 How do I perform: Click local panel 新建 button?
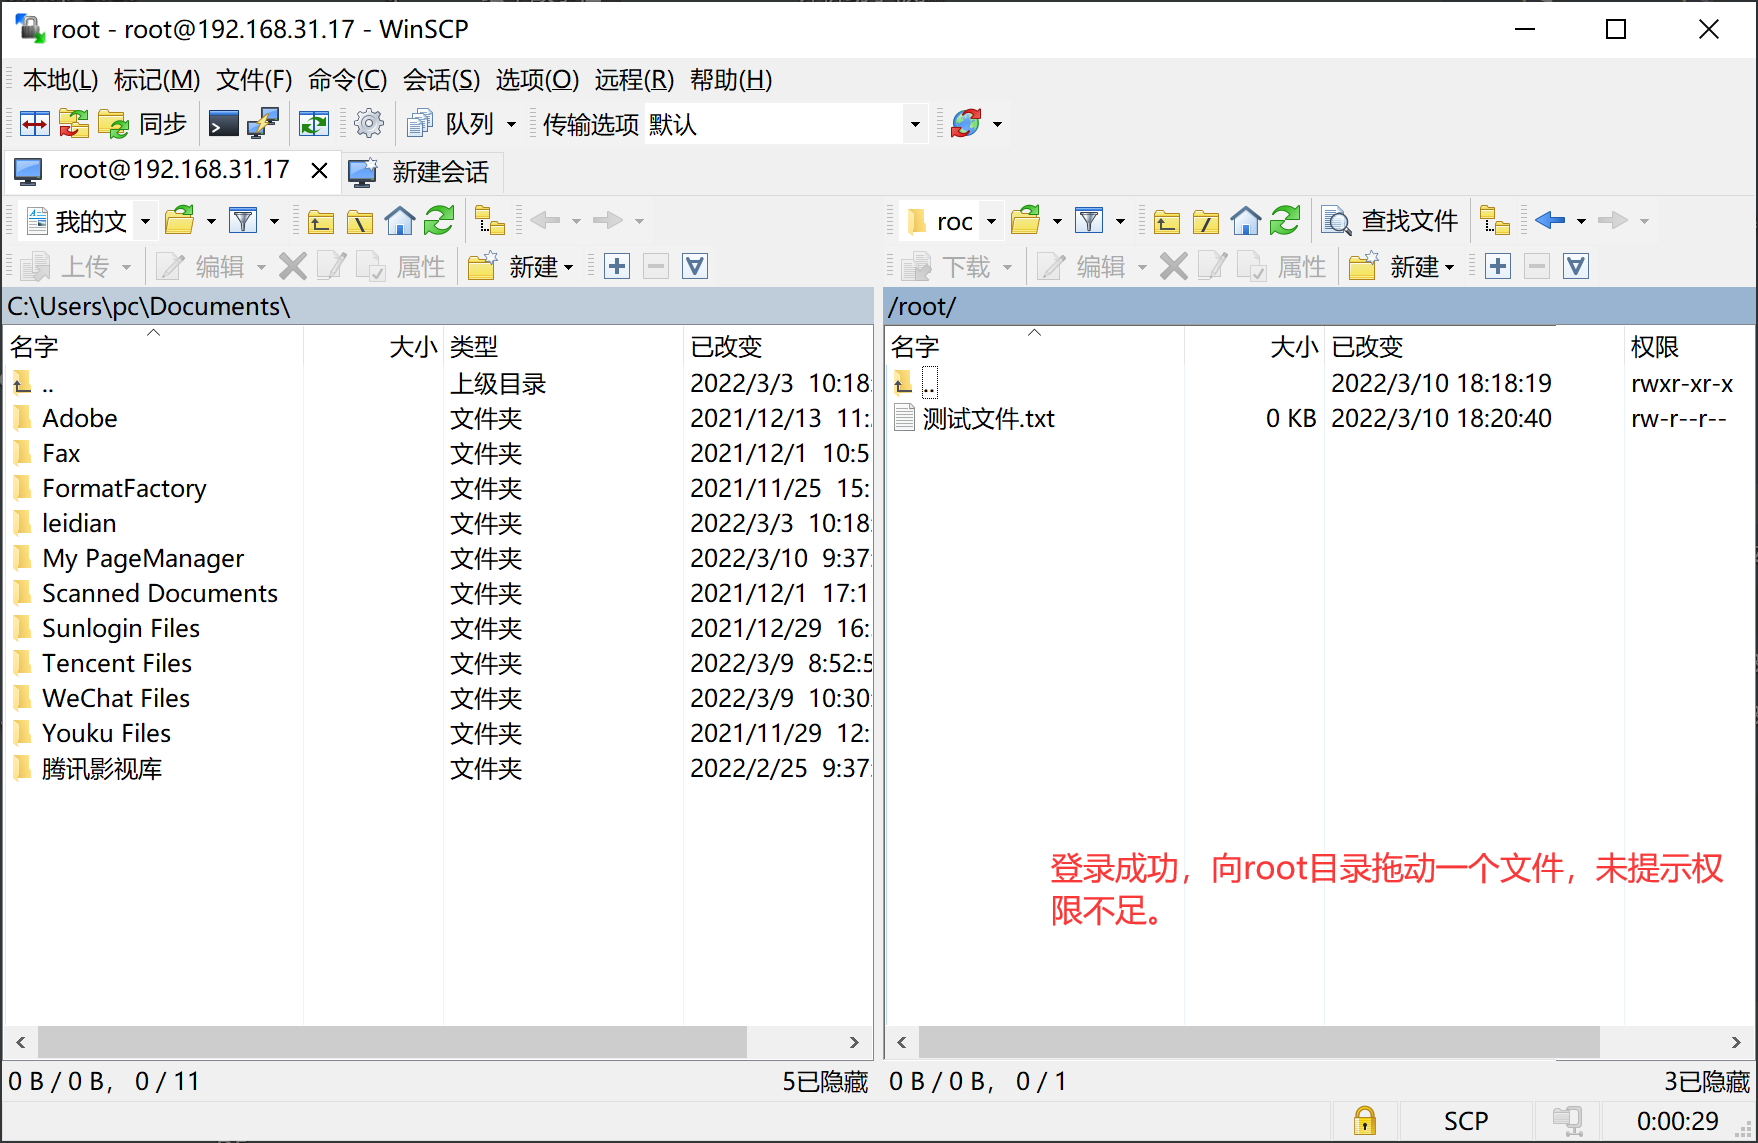point(521,267)
